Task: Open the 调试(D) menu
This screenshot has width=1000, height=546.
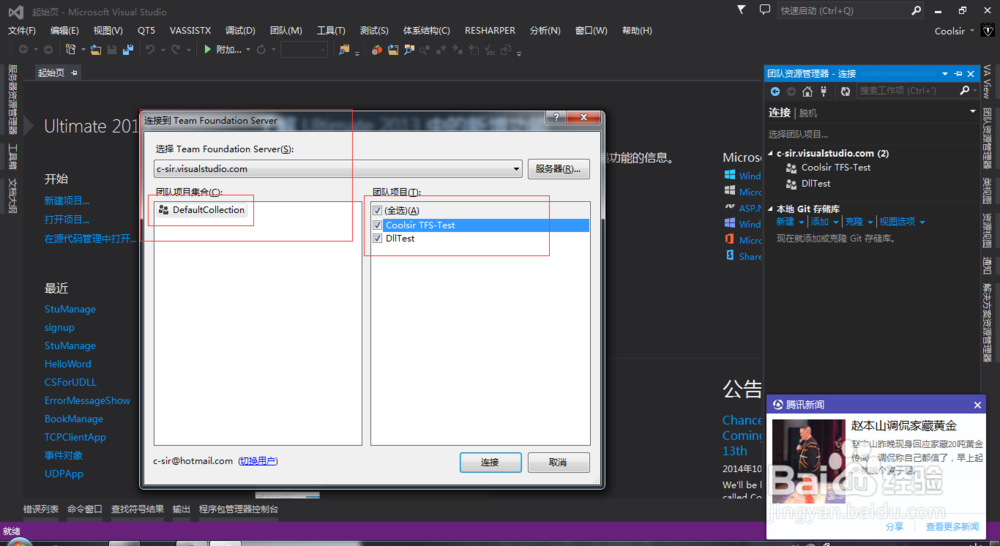Action: [240, 31]
